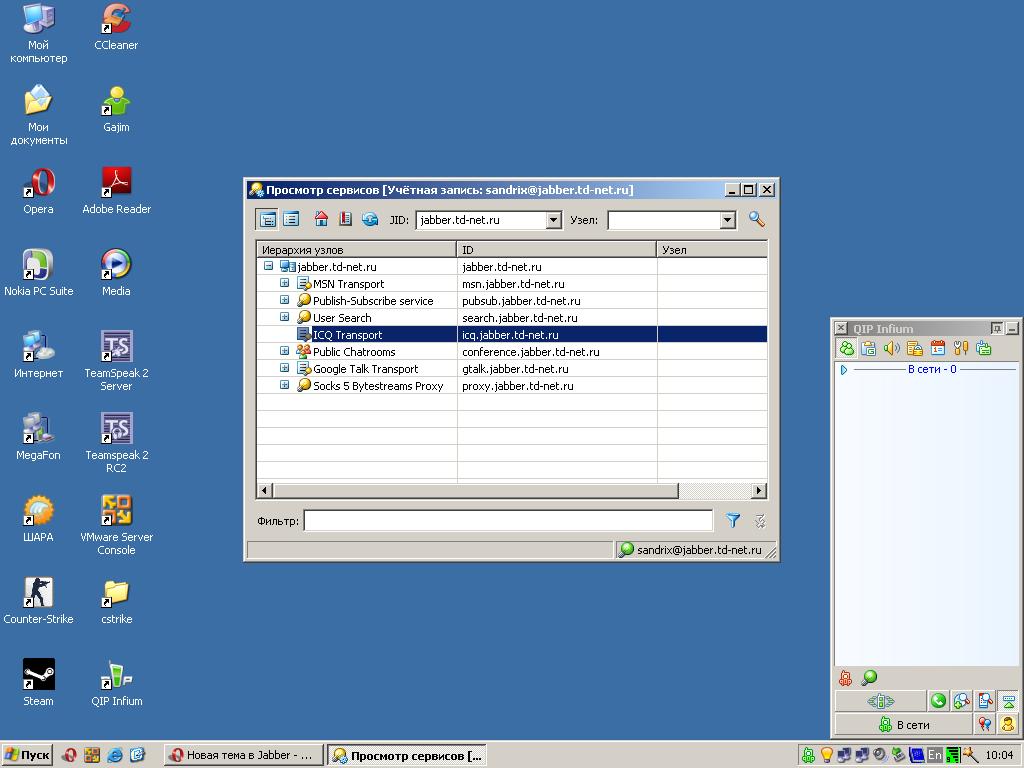Go to home server via house icon
This screenshot has width=1024, height=768.
tap(321, 219)
